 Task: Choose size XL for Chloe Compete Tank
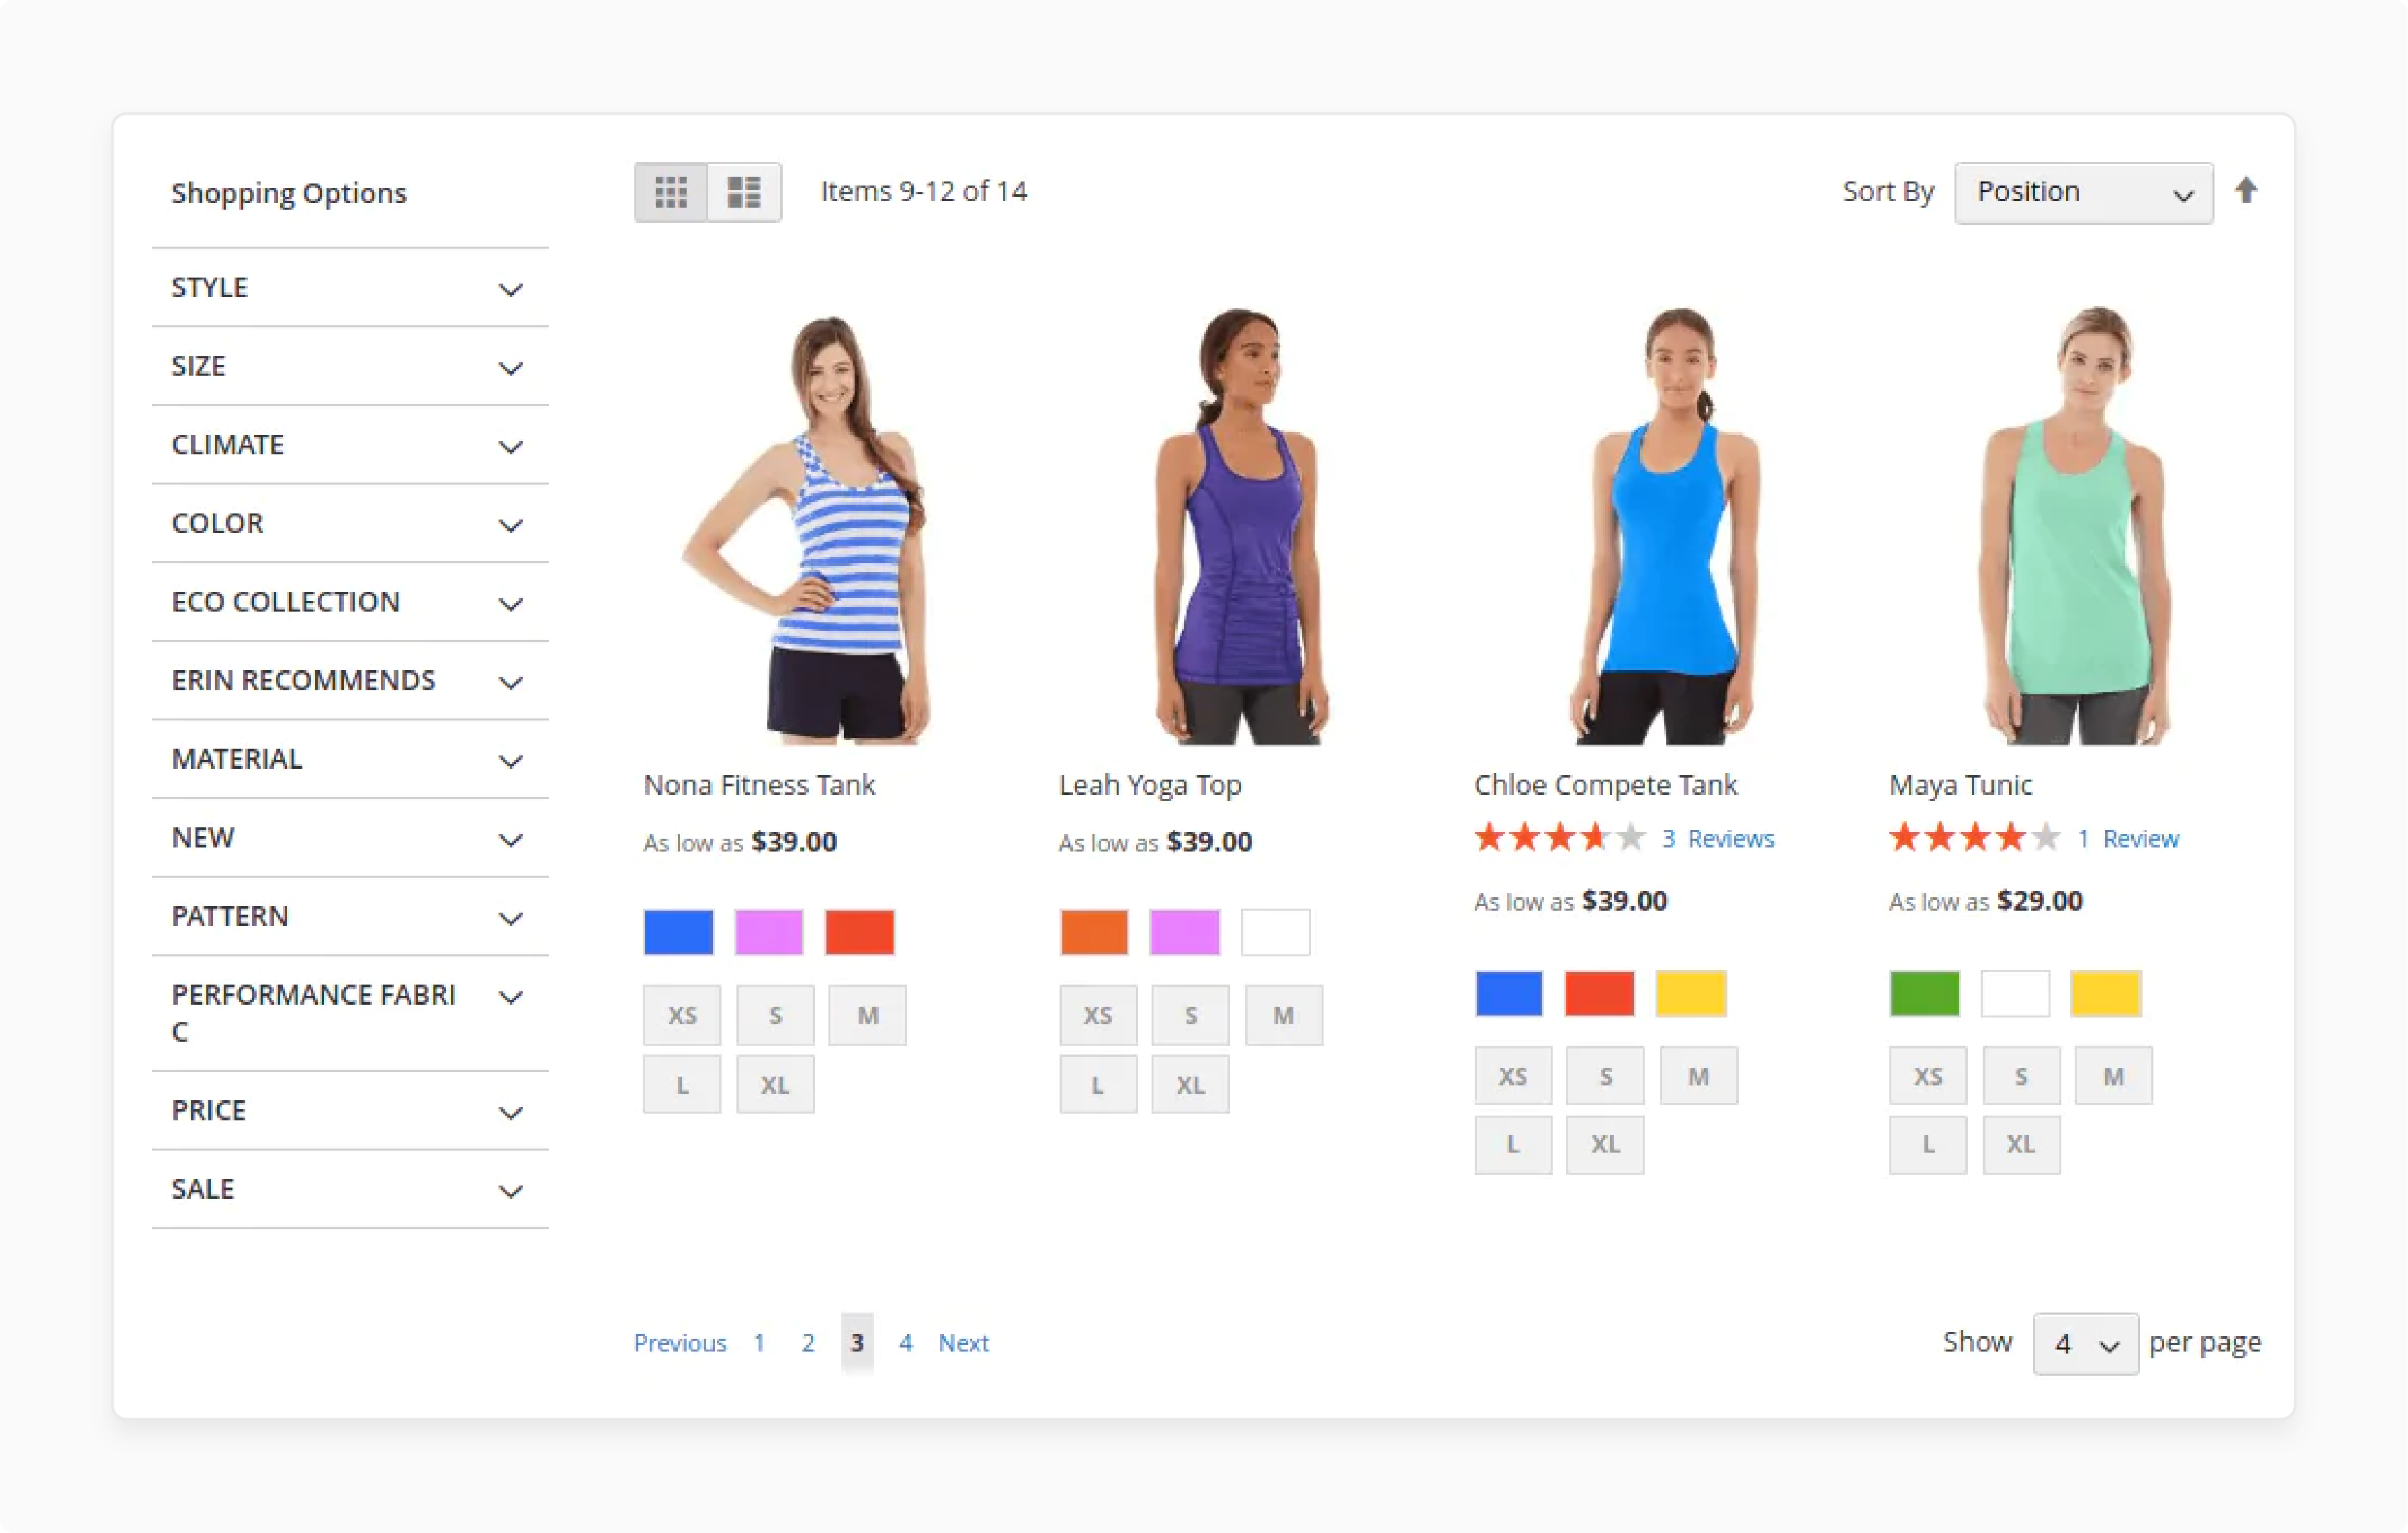pos(1606,1144)
